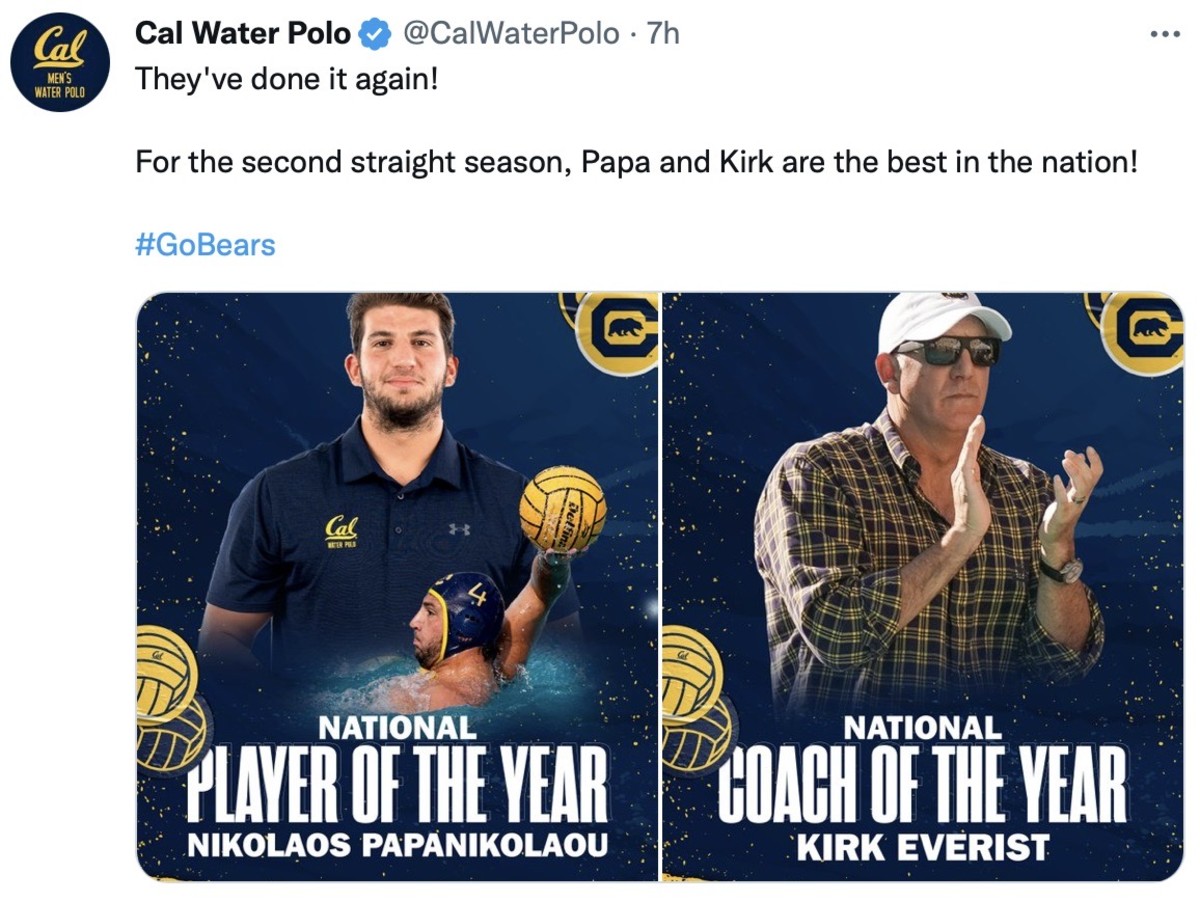The width and height of the screenshot is (1200, 901).
Task: Click the Cal Water Polo profile avatar
Action: pyautogui.click(x=60, y=62)
